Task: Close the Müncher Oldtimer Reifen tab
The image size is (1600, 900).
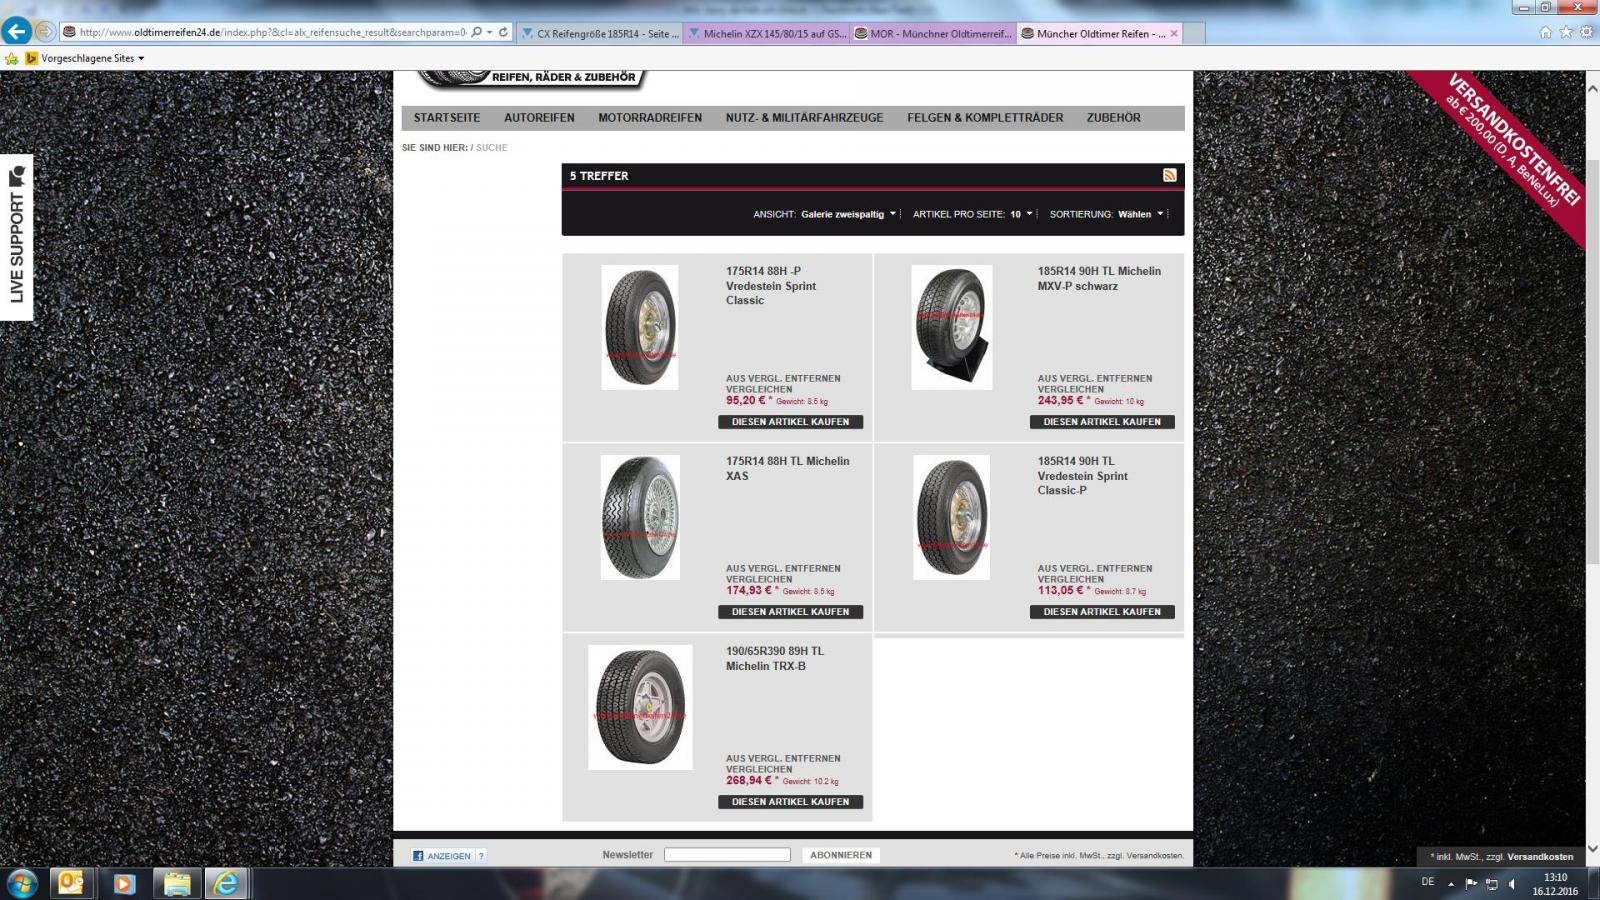Action: [1174, 33]
